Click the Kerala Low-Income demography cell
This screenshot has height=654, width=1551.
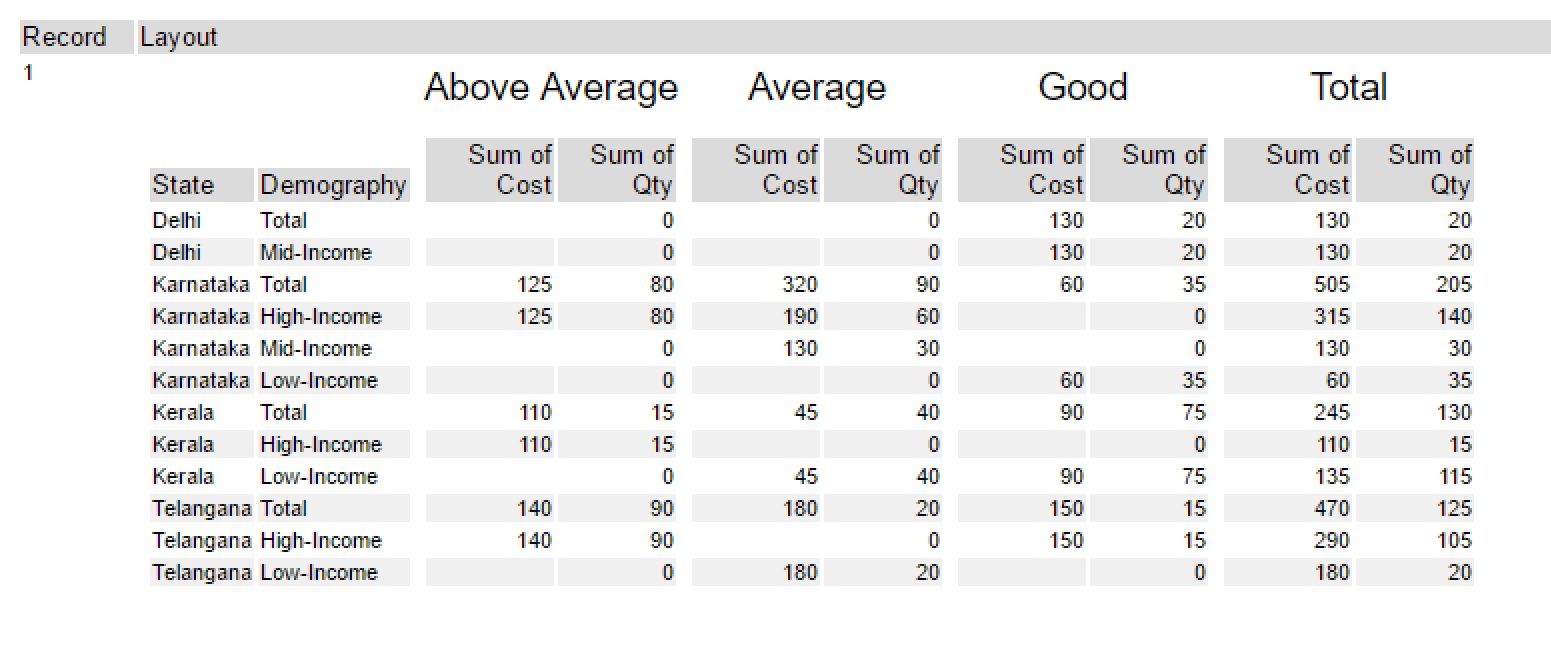coord(319,477)
